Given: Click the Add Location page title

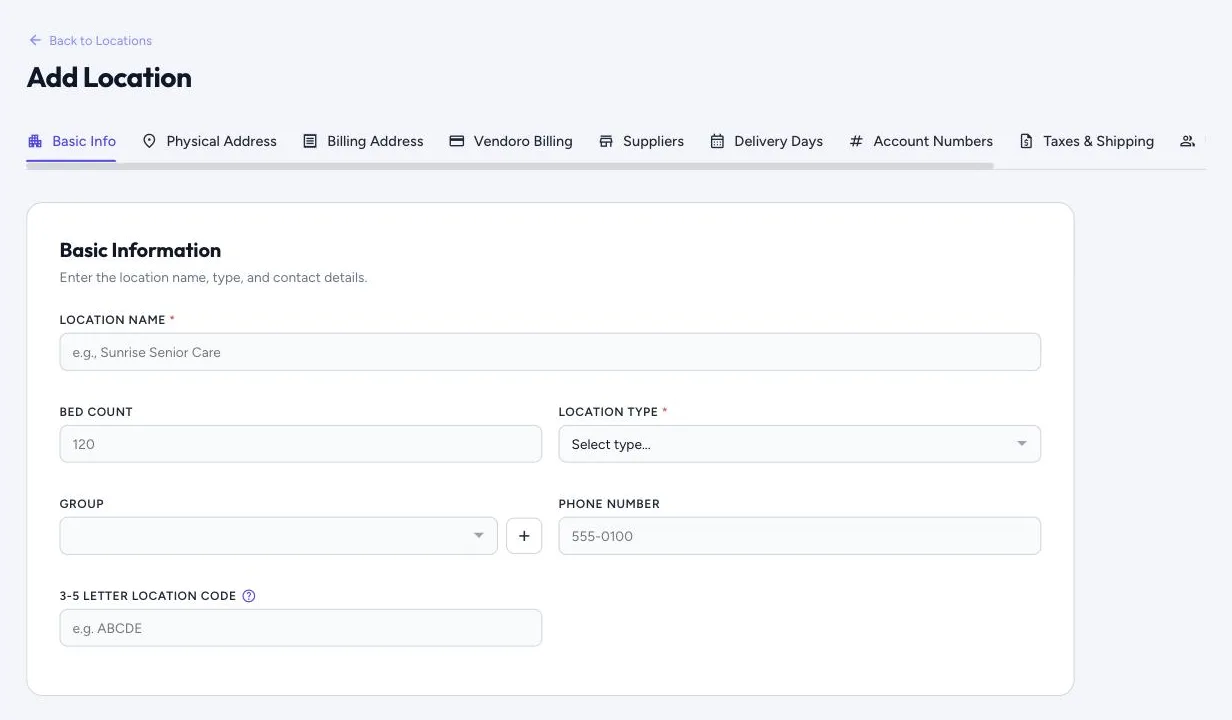Looking at the screenshot, I should [x=109, y=78].
